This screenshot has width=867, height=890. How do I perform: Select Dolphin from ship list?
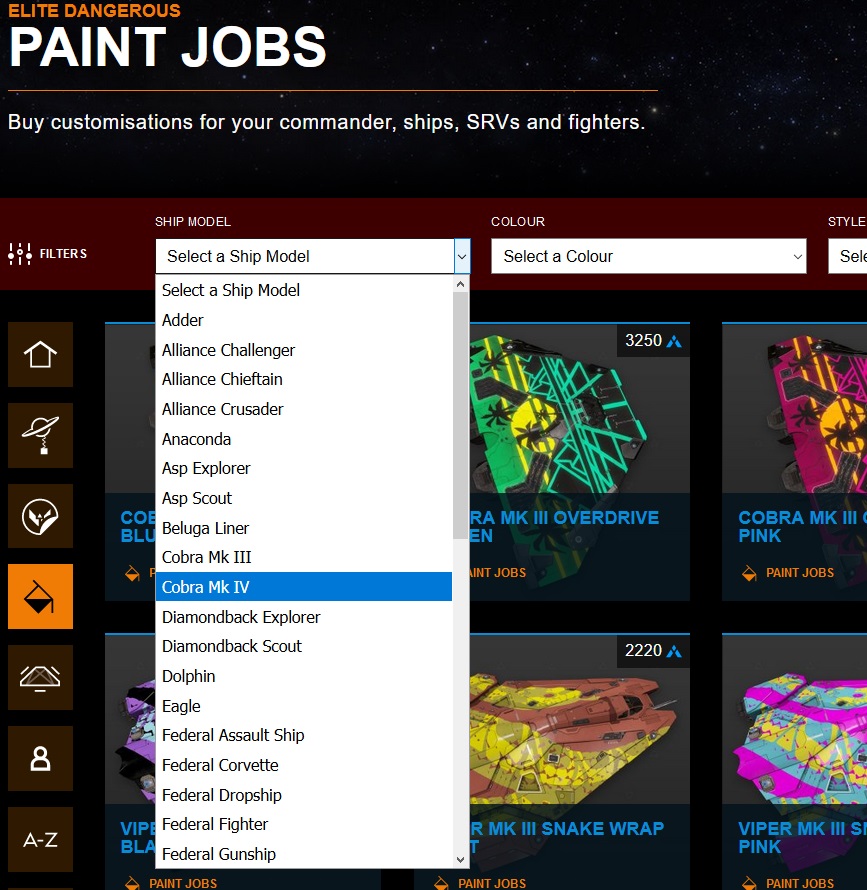[x=304, y=677]
